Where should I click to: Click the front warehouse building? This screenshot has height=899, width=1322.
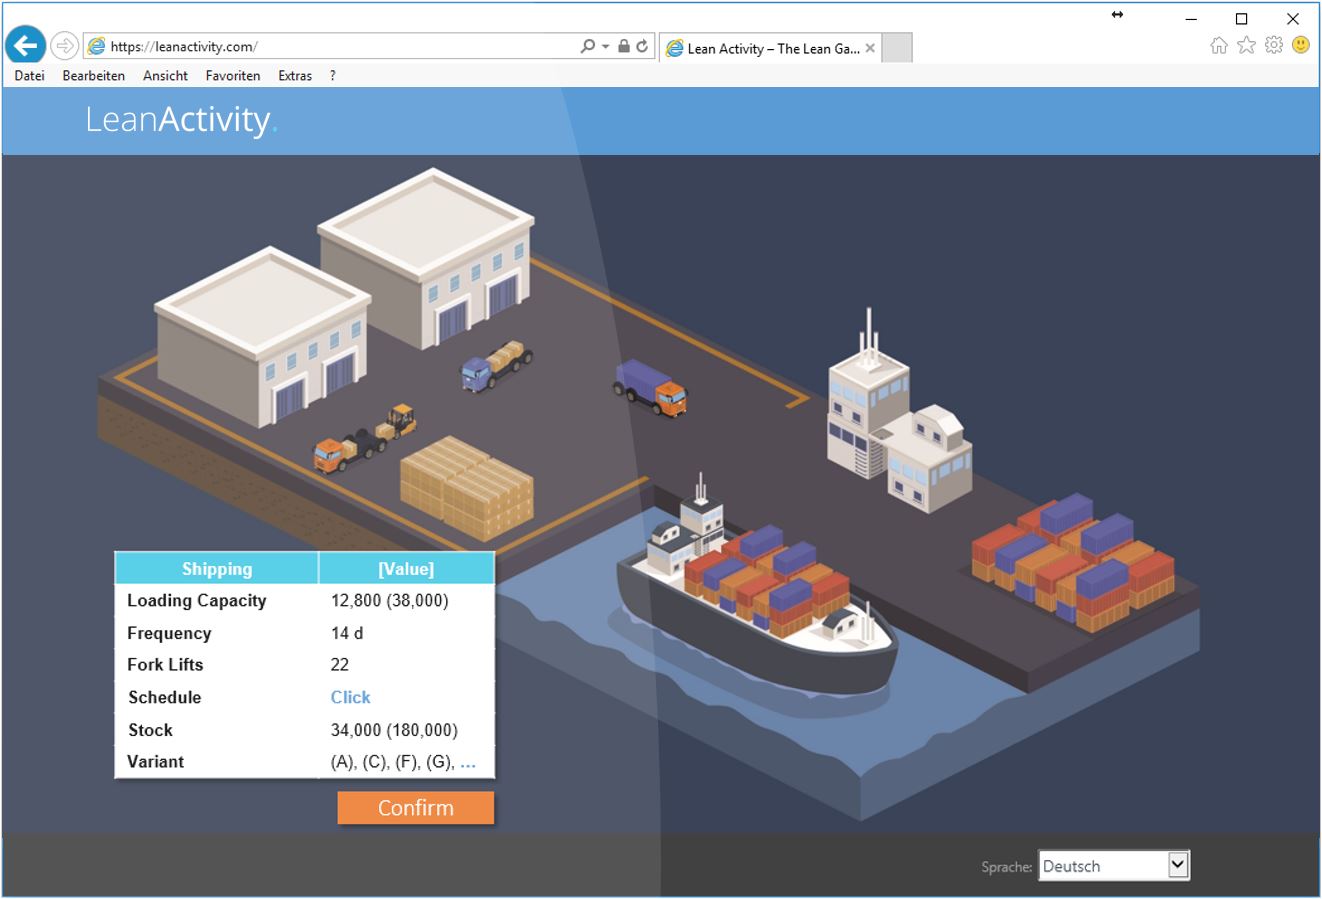coord(262,335)
